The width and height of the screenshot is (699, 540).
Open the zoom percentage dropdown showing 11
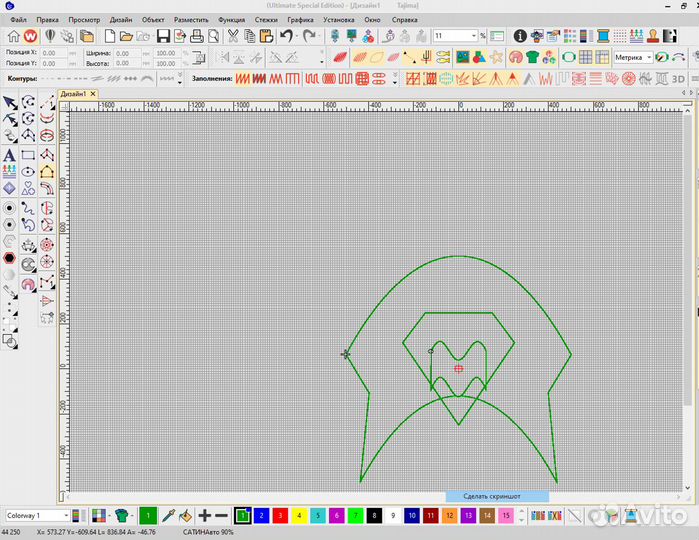473,36
